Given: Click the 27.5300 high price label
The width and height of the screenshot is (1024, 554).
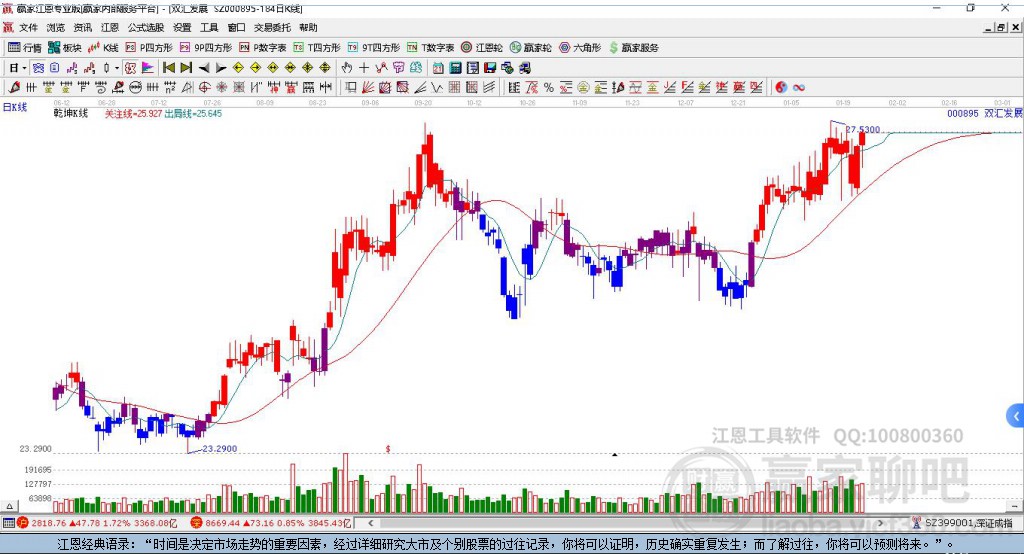Looking at the screenshot, I should (863, 129).
